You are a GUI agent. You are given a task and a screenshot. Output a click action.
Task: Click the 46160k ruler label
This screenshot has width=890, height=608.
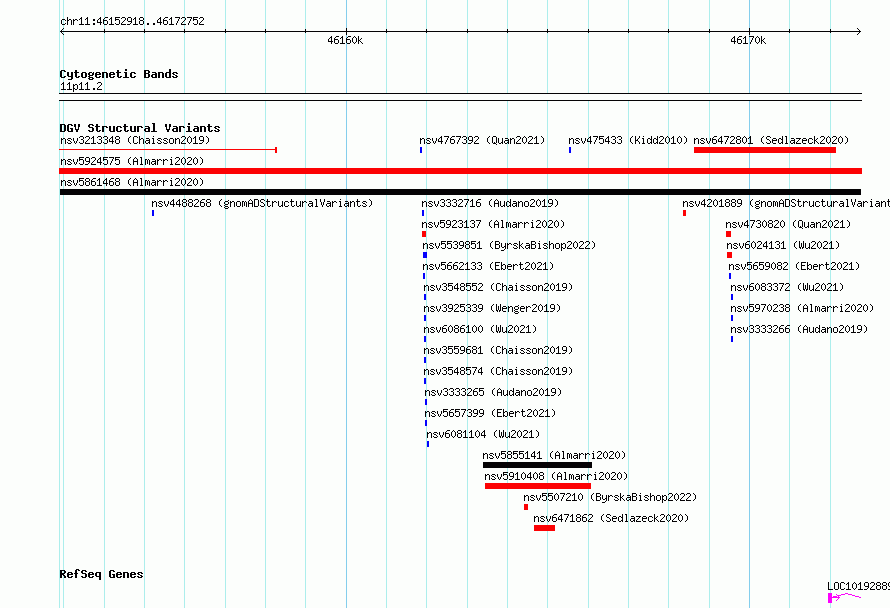pos(345,40)
